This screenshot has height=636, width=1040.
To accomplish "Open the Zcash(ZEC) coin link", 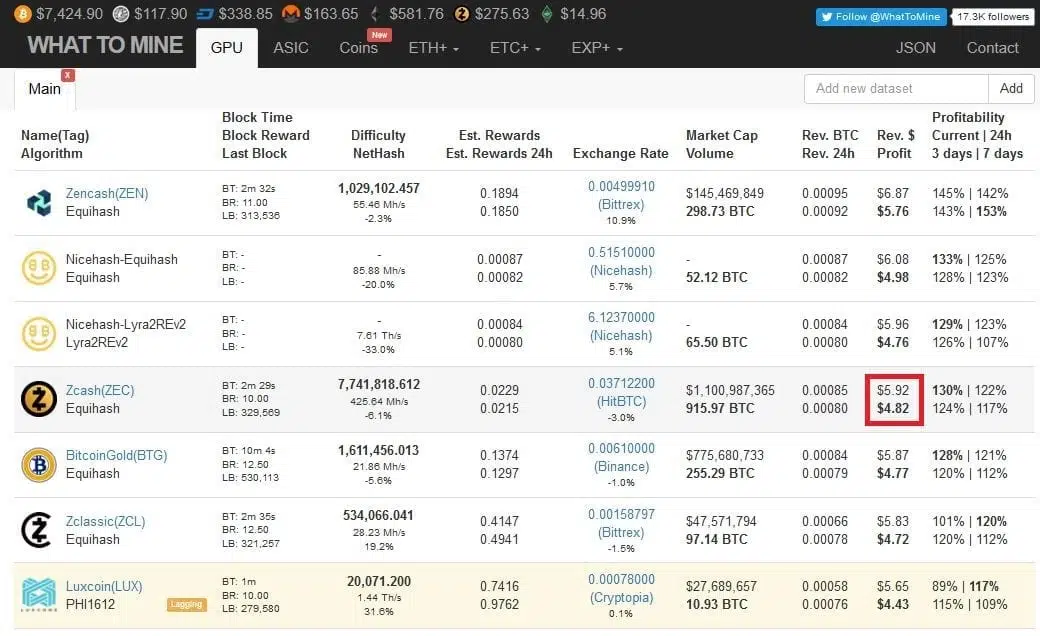I will tap(100, 390).
